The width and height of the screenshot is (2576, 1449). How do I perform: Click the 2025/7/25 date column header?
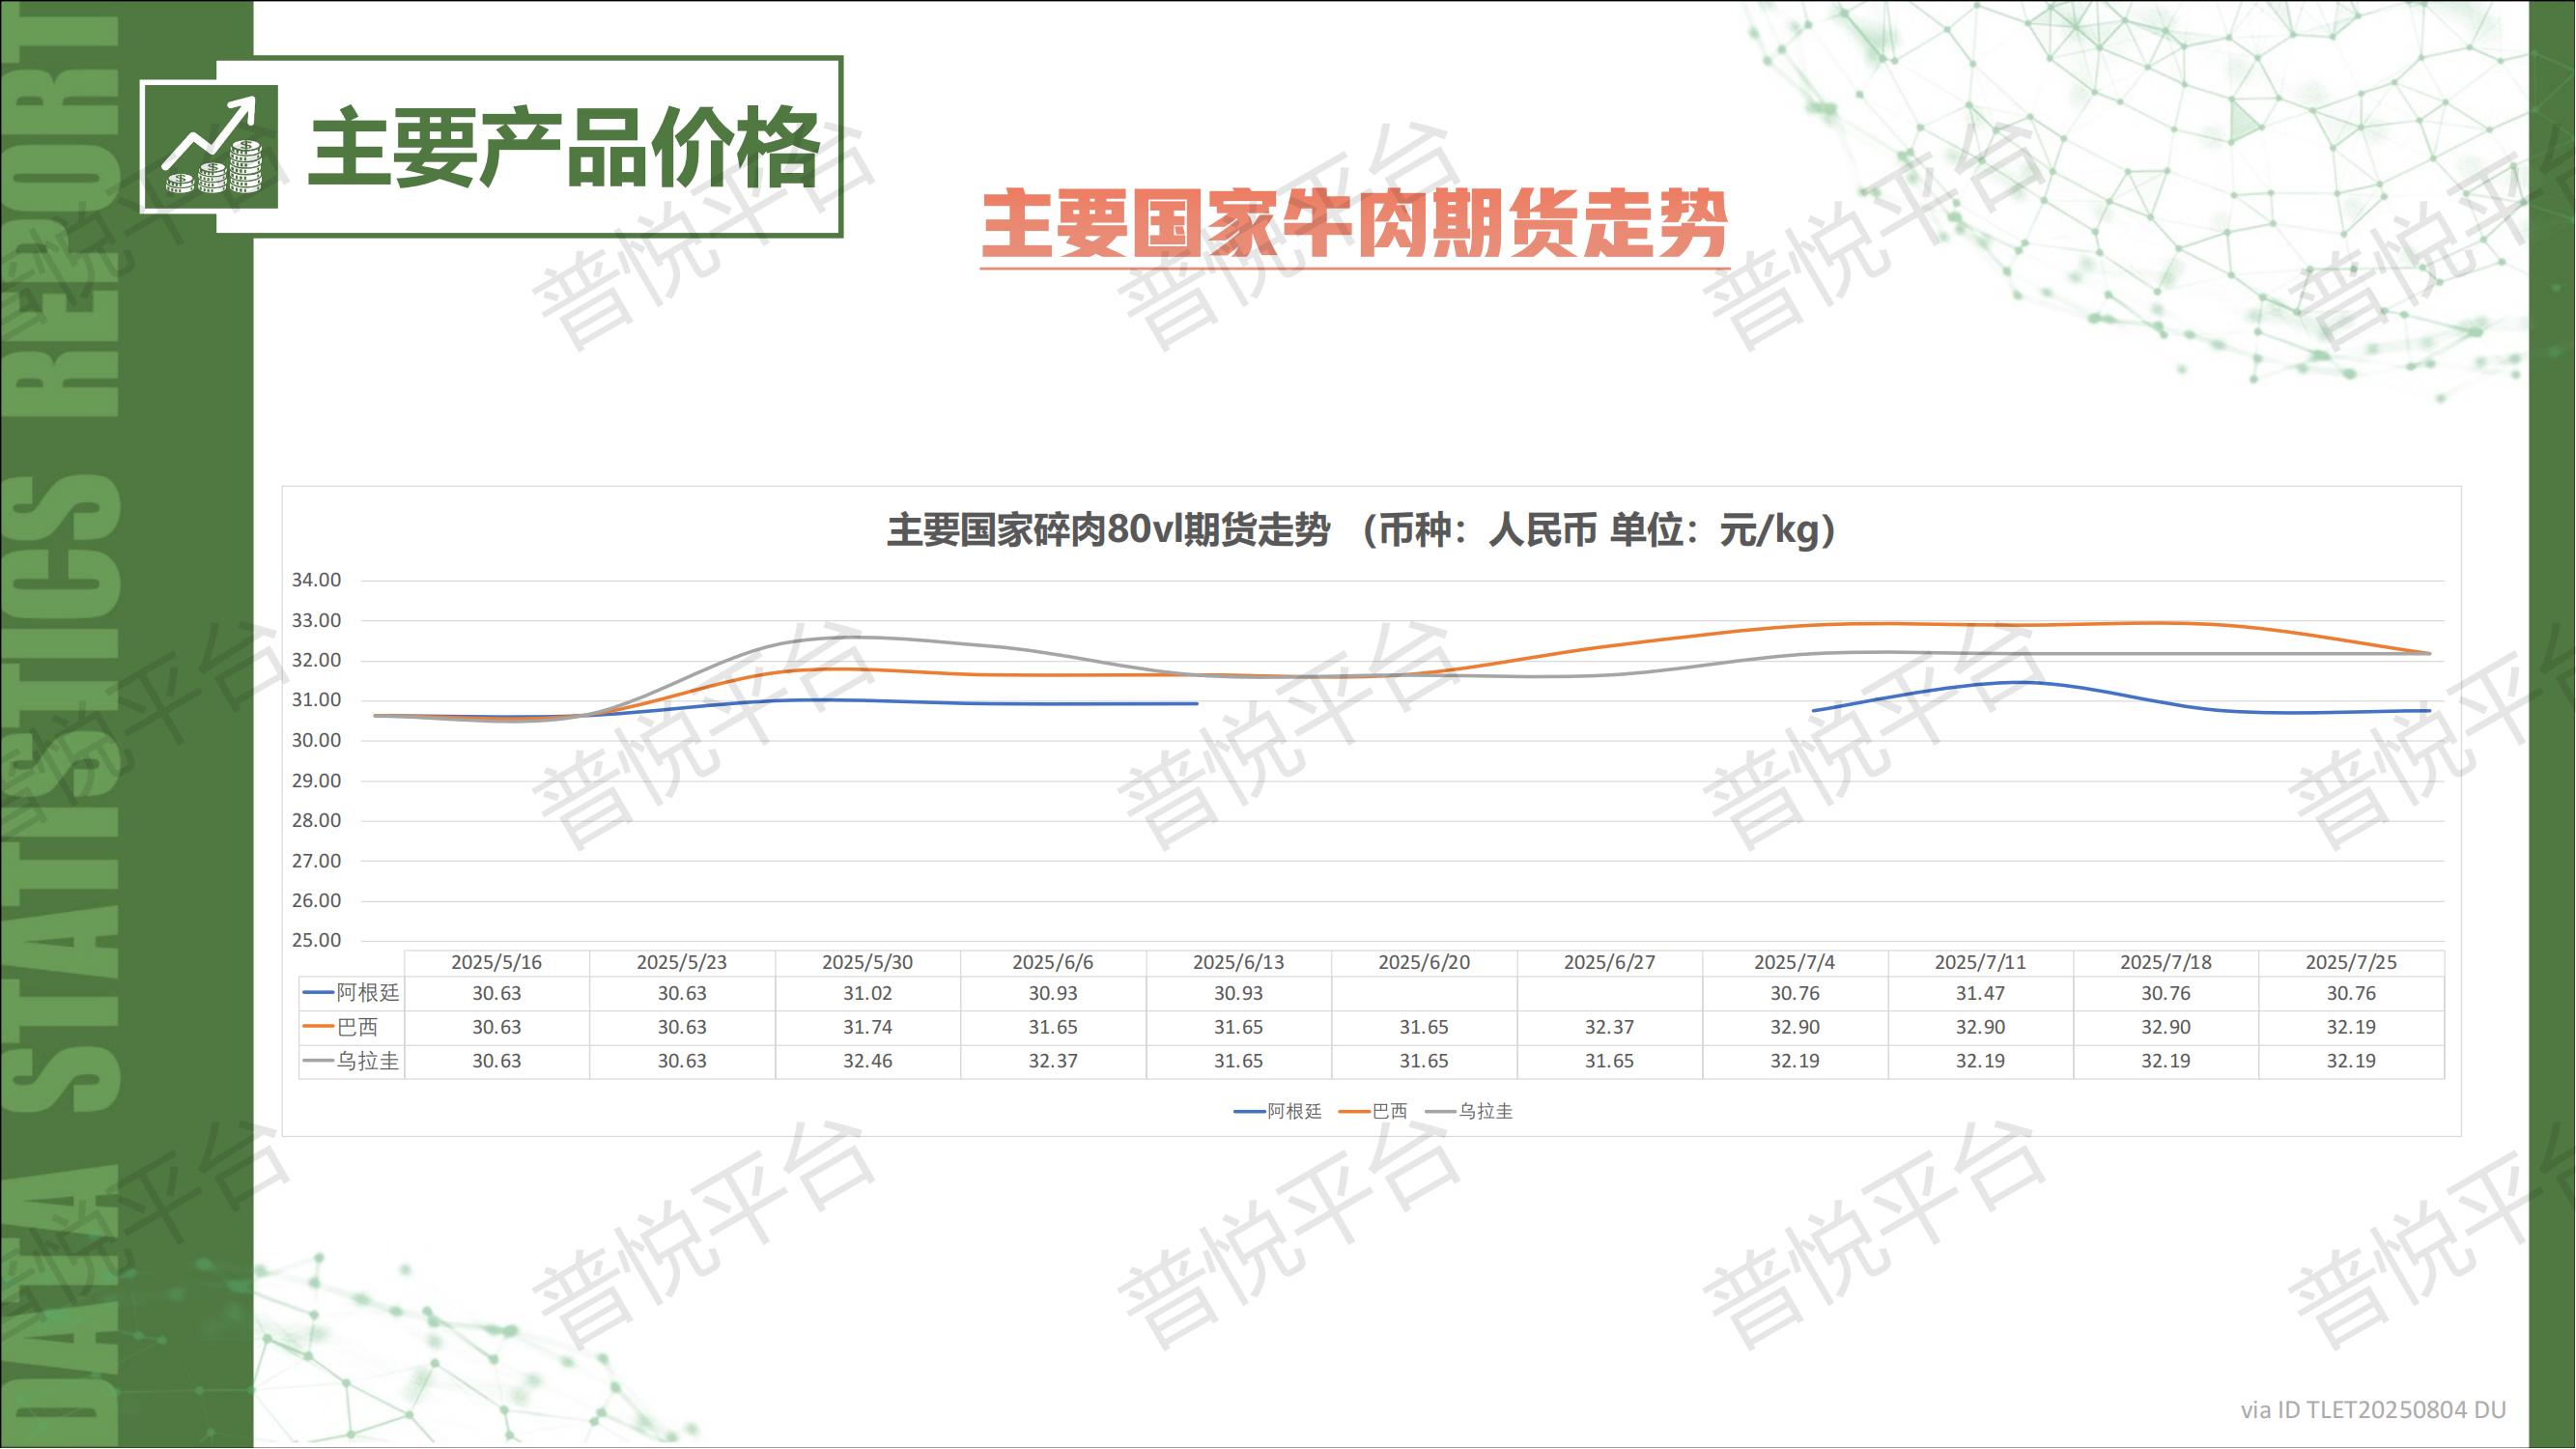coord(2351,963)
